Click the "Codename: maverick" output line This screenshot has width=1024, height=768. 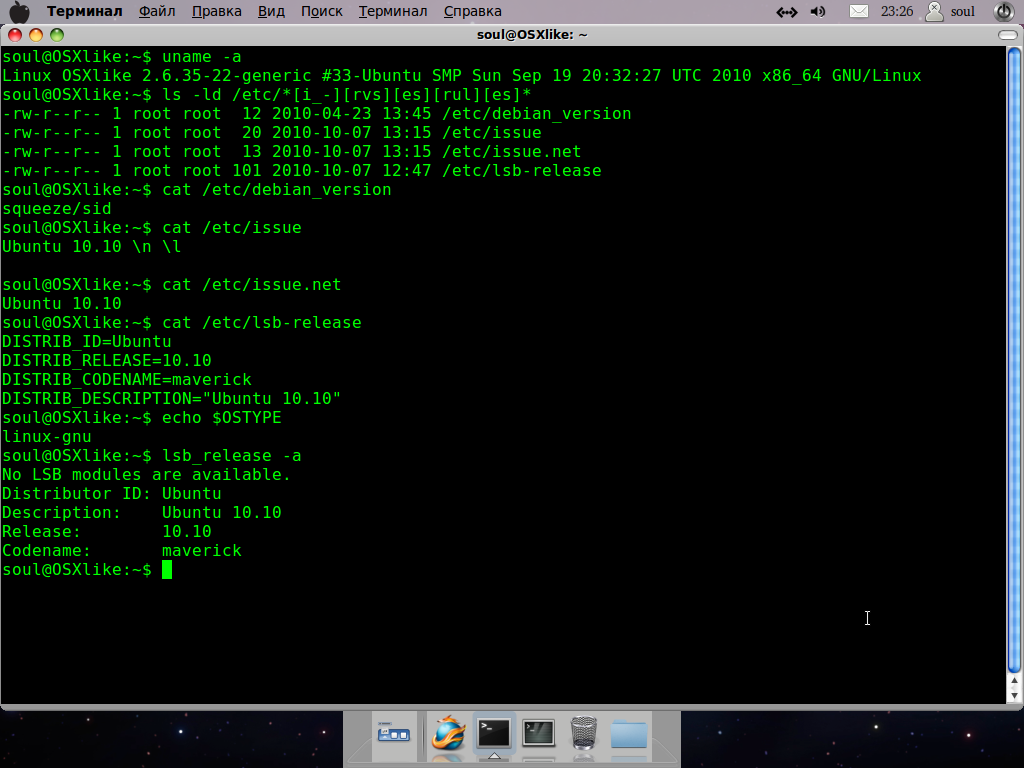click(x=122, y=551)
